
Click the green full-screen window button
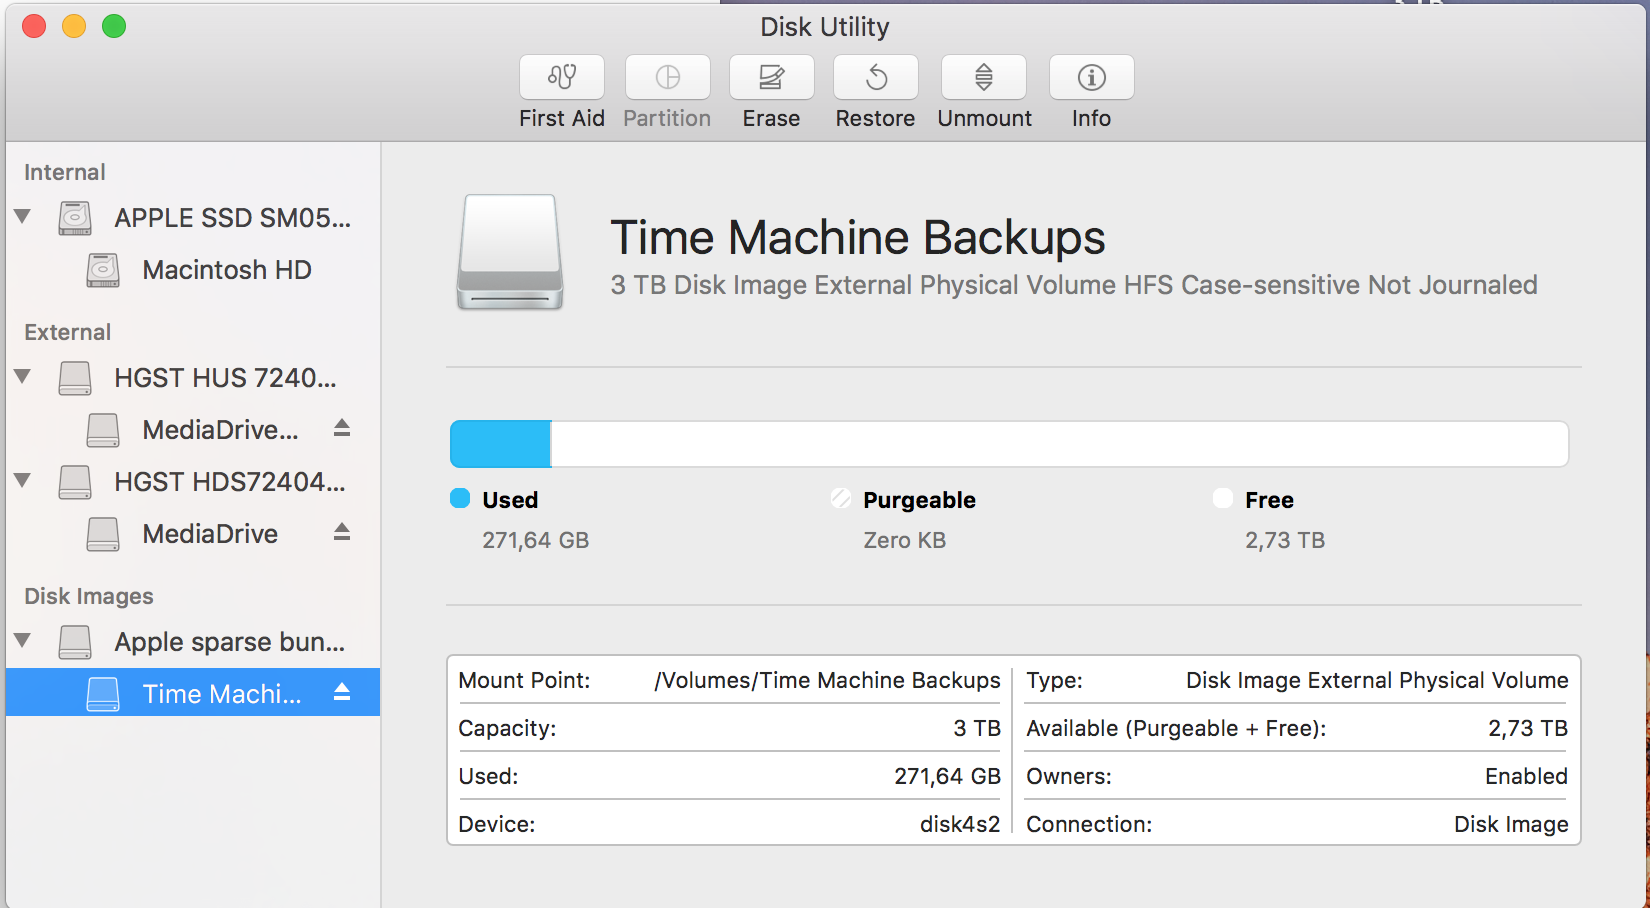114,27
